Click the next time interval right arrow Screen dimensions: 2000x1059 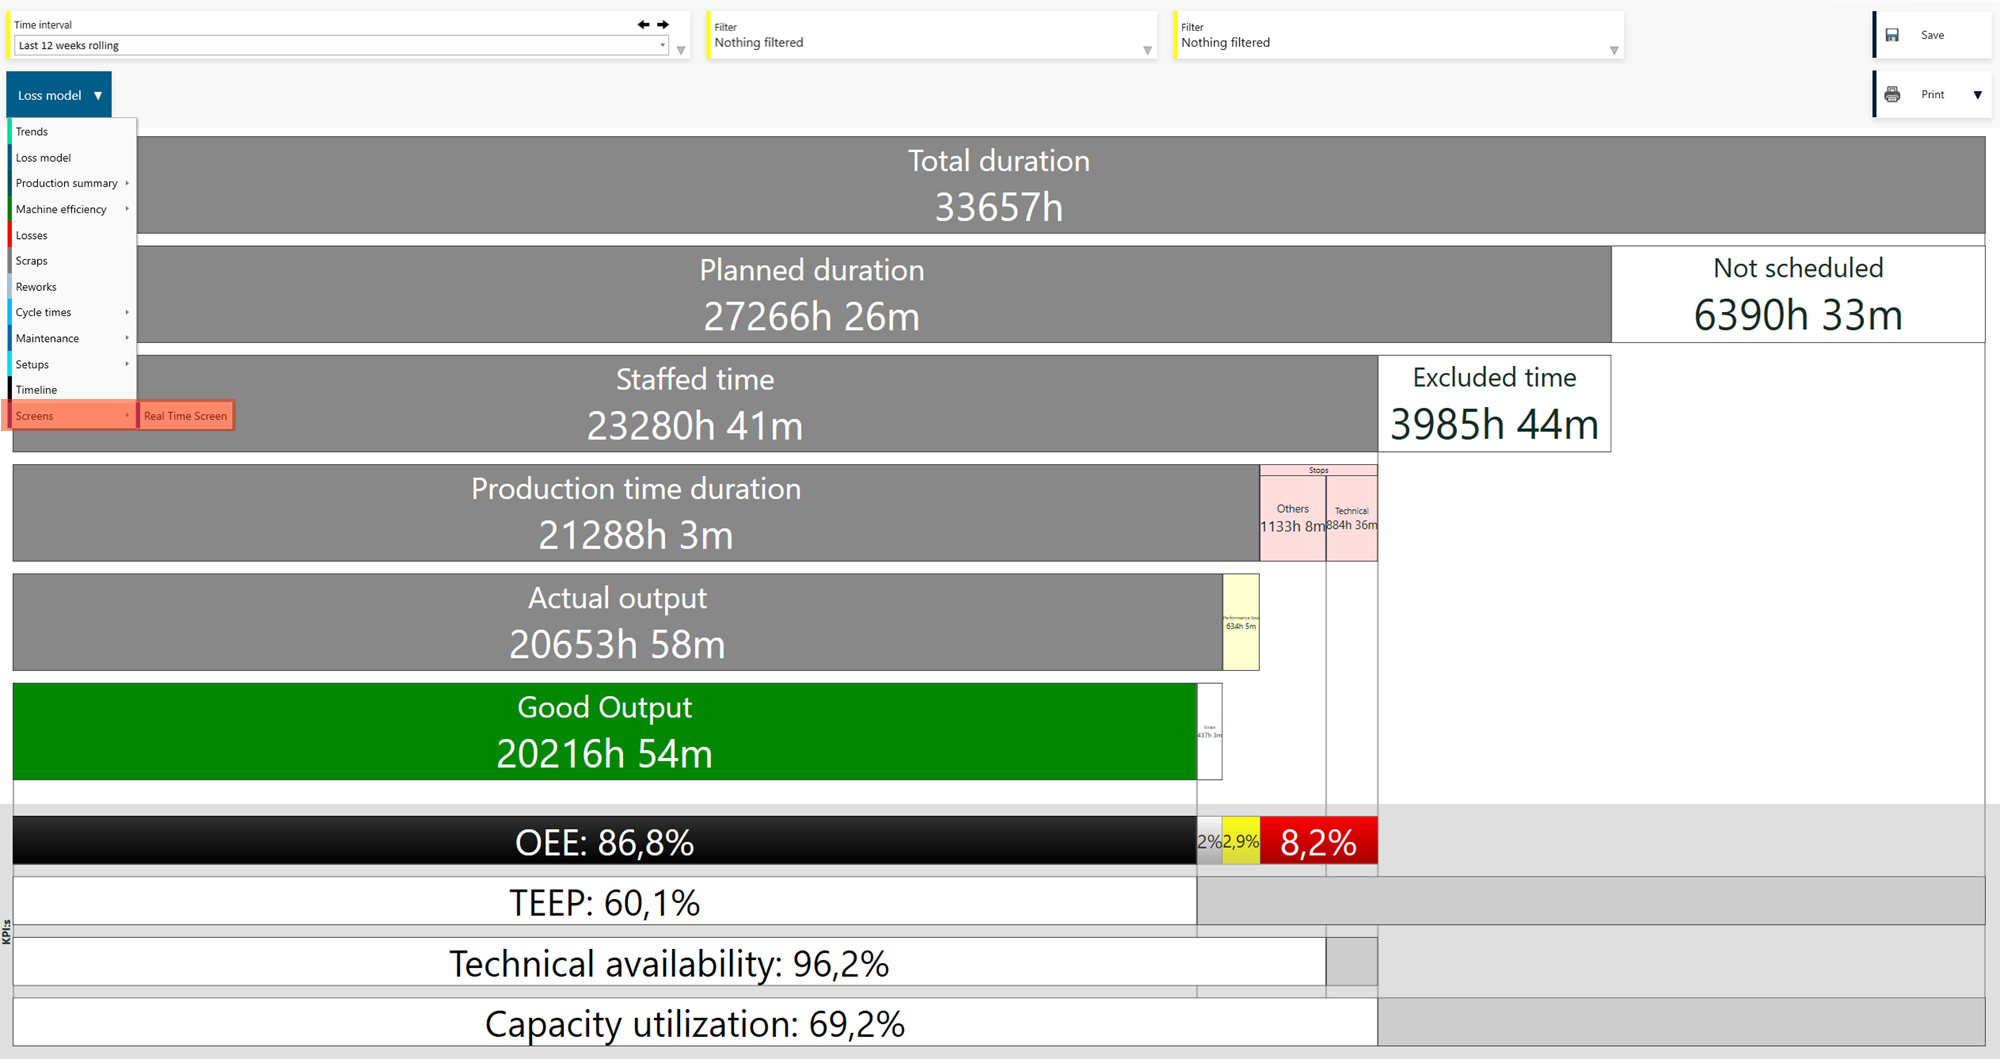pyautogui.click(x=663, y=24)
